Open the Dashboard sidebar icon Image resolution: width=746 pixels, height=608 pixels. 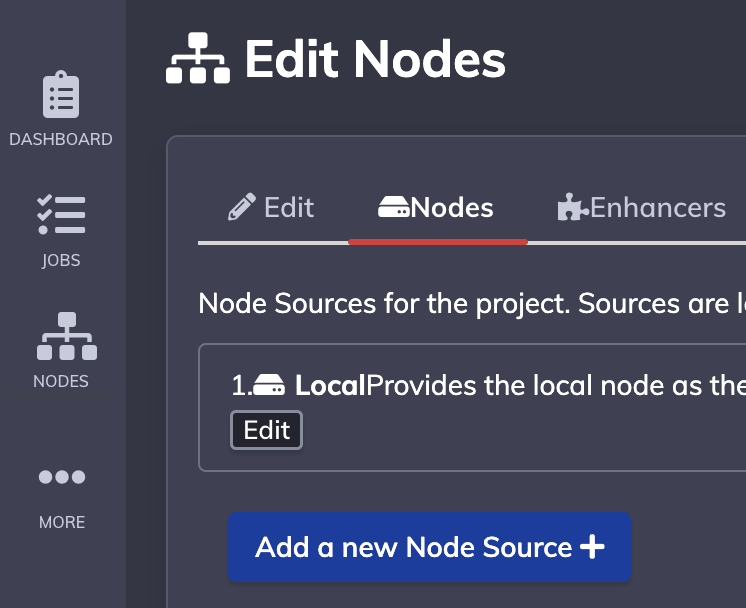pos(61,94)
